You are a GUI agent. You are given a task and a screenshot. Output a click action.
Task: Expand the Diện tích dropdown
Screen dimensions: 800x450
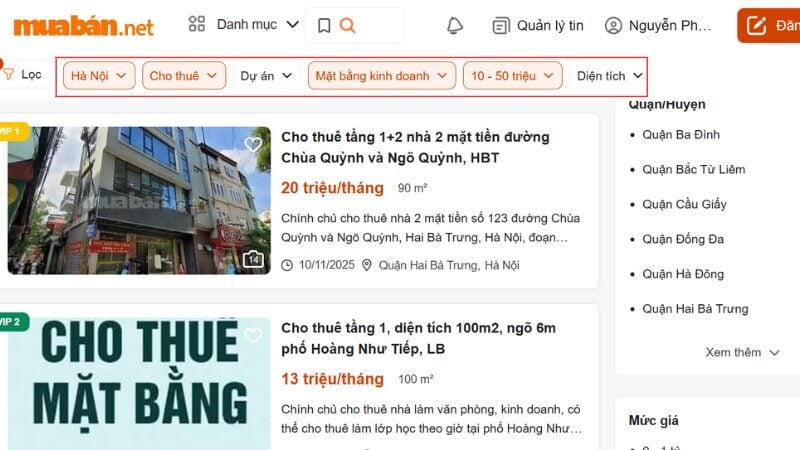coord(609,76)
